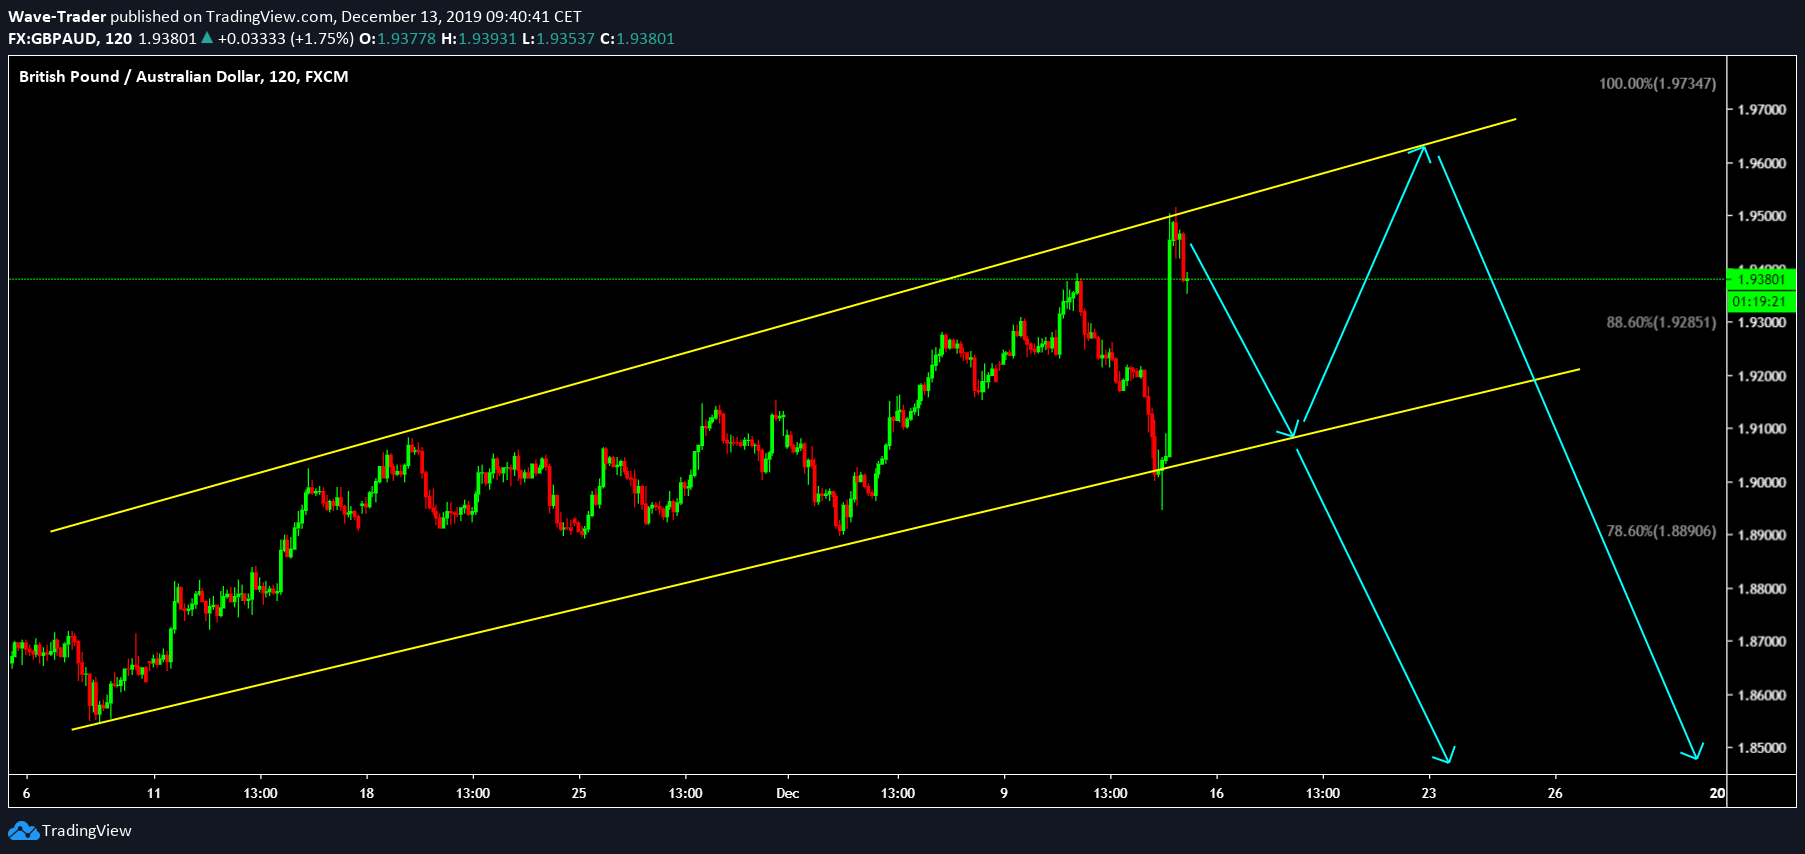1805x854 pixels.
Task: Click the TradingView cloud logo icon
Action: 23,831
